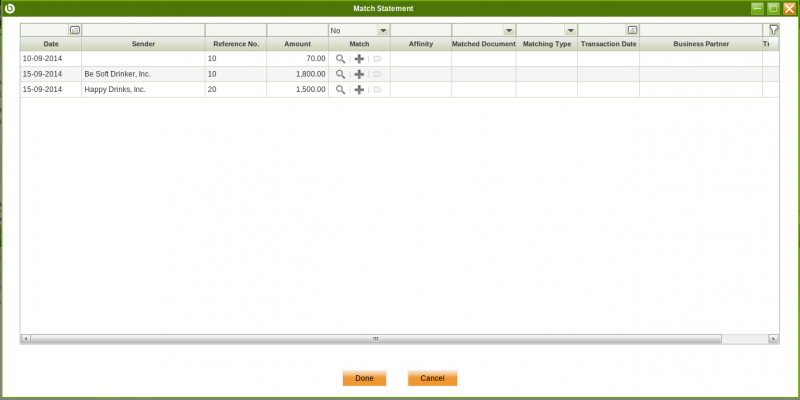The height and width of the screenshot is (400, 800).
Task: Click the Openbravo logo in the title bar
Action: 9,8
